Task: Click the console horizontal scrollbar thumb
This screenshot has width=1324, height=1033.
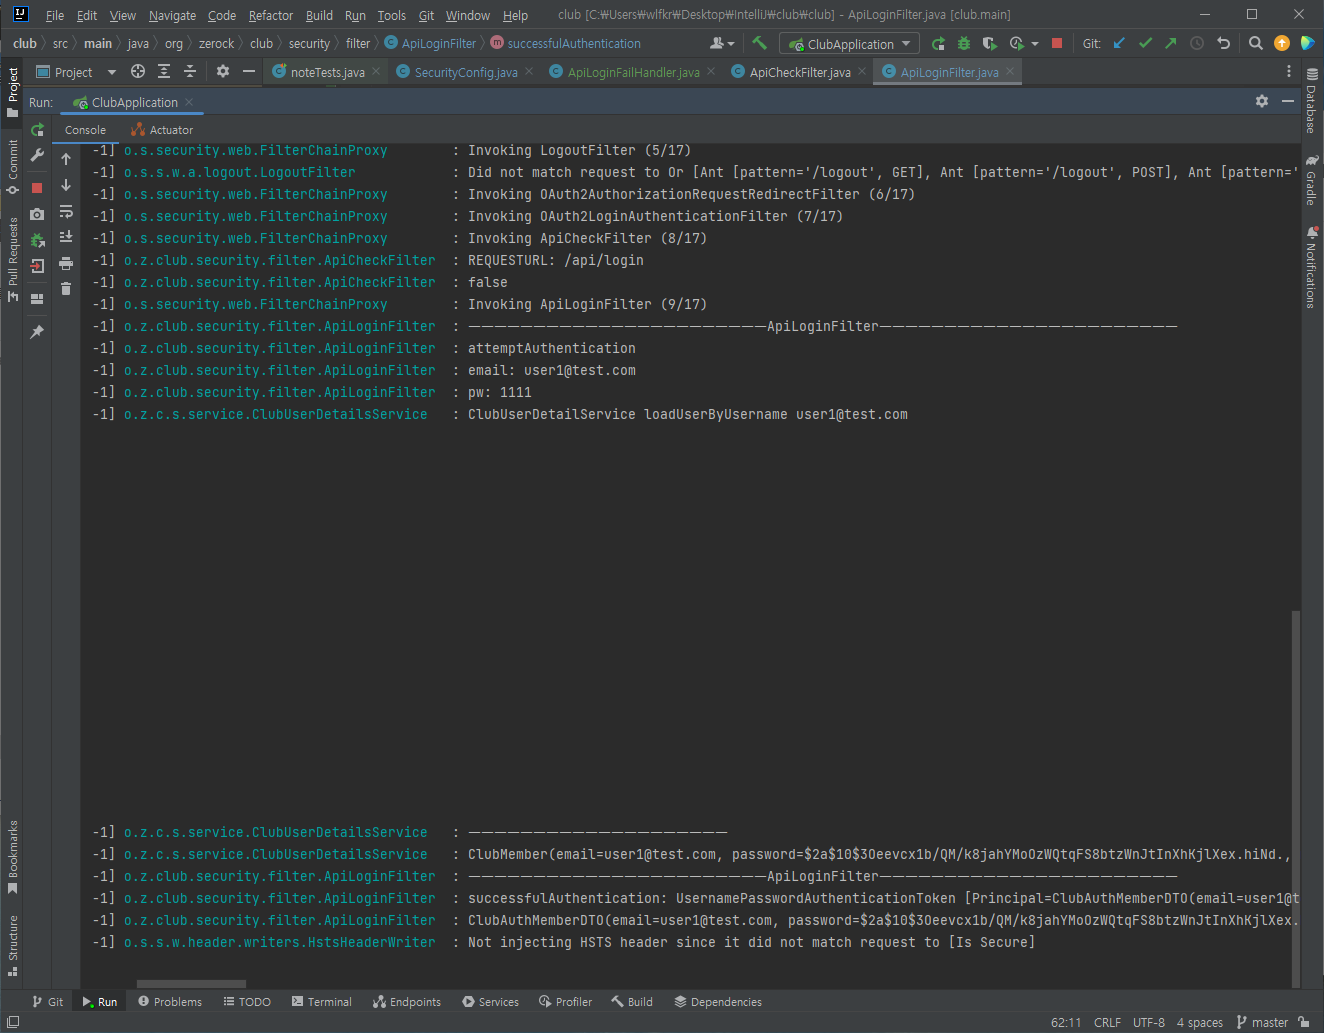Action: pos(191,984)
